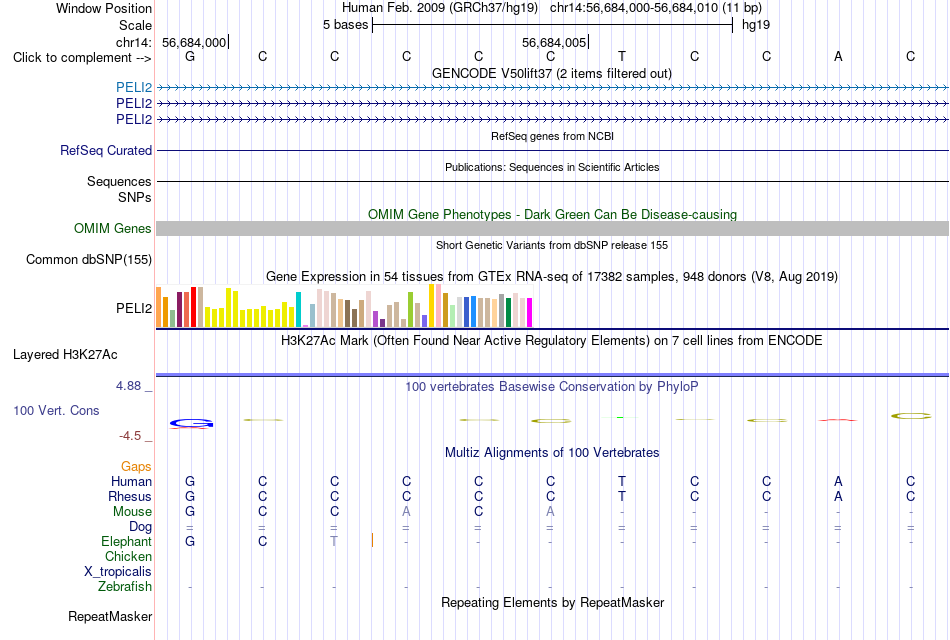Click the G base in the sequence row
Image resolution: width=950 pixels, height=640 pixels.
(x=190, y=56)
